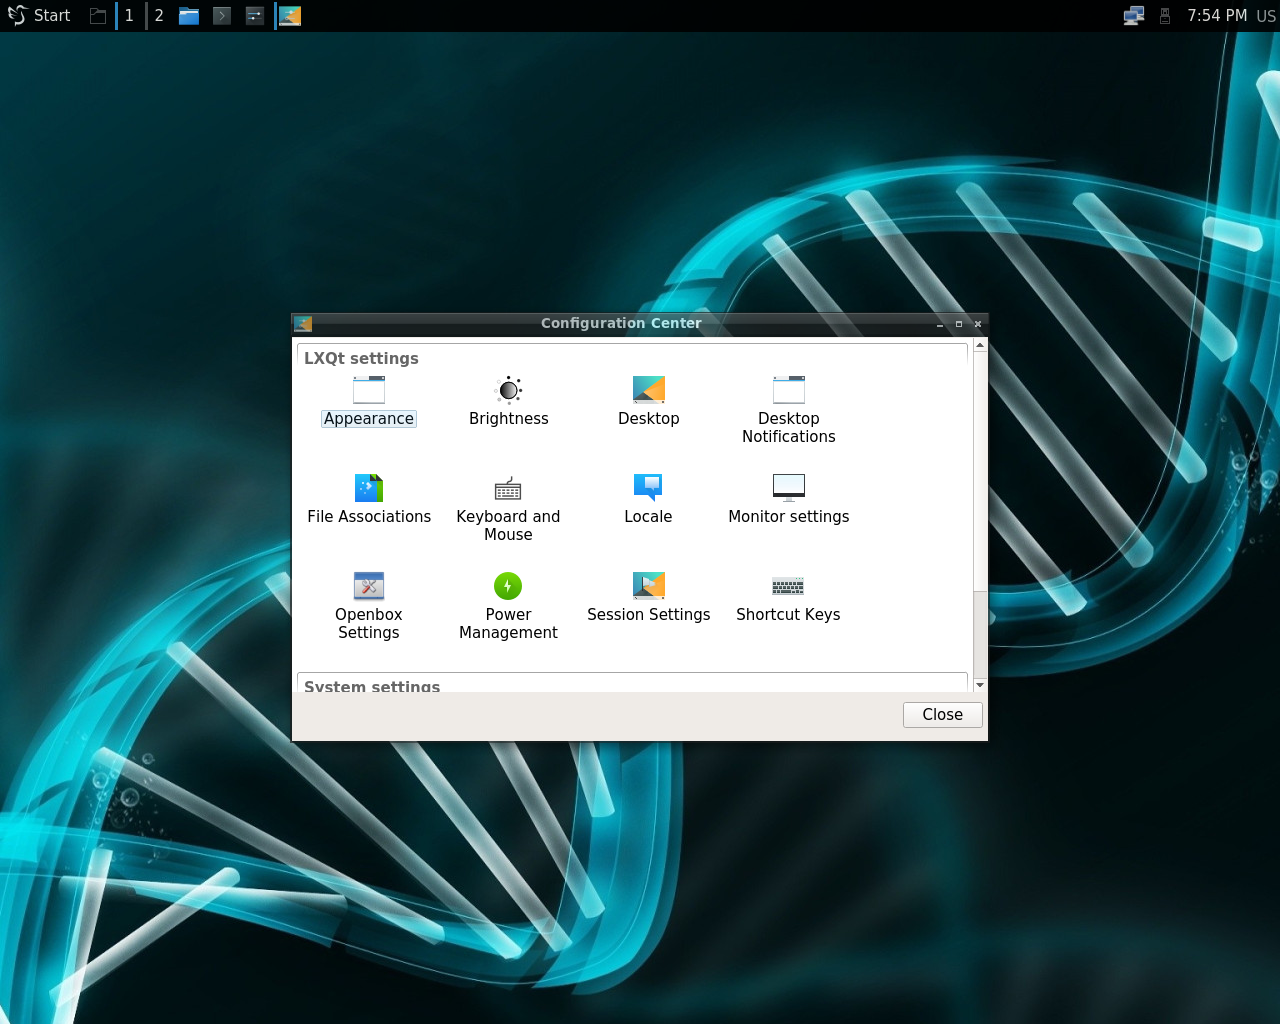Open Openbox Settings
1280x1024 pixels.
[x=368, y=606]
